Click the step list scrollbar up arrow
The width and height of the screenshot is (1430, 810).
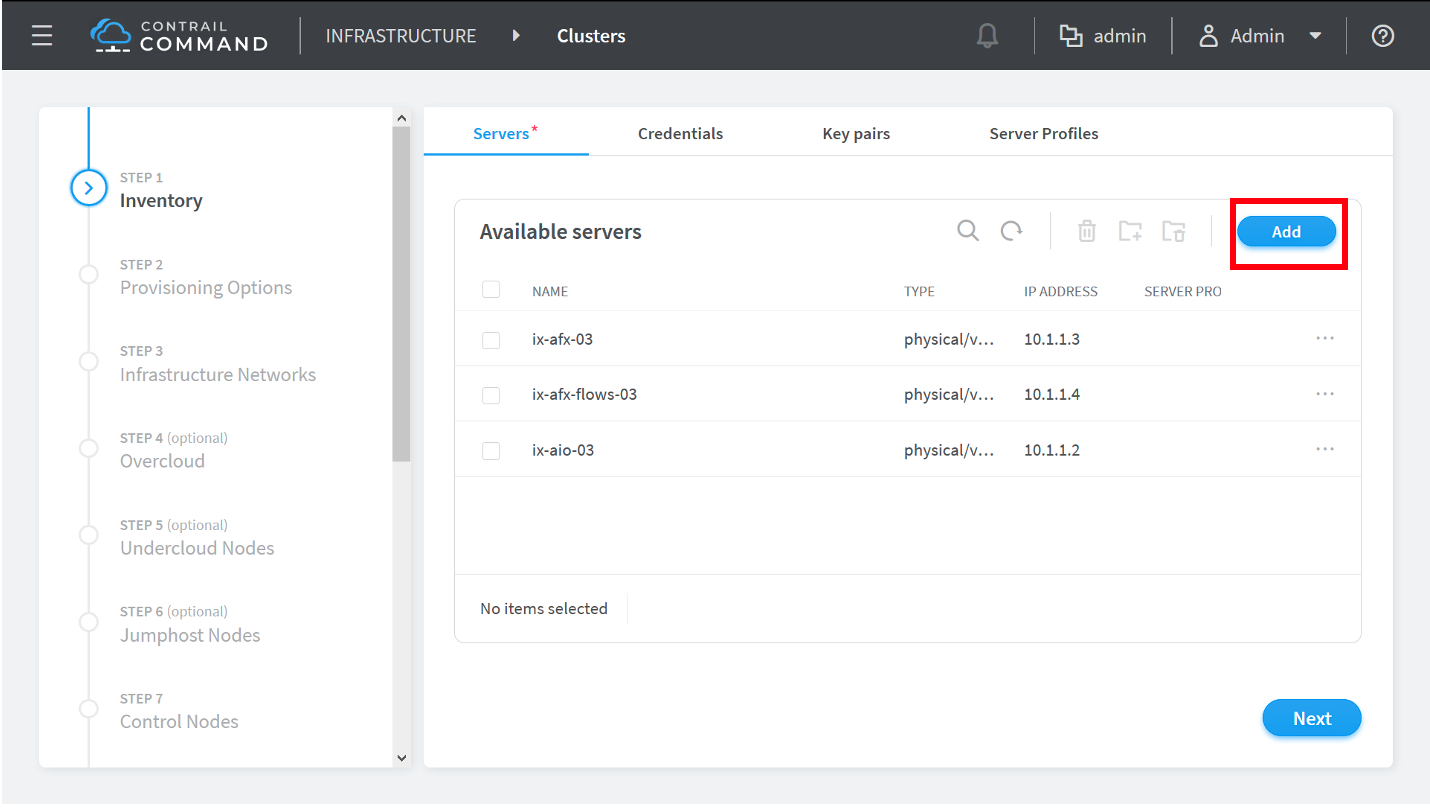point(402,118)
